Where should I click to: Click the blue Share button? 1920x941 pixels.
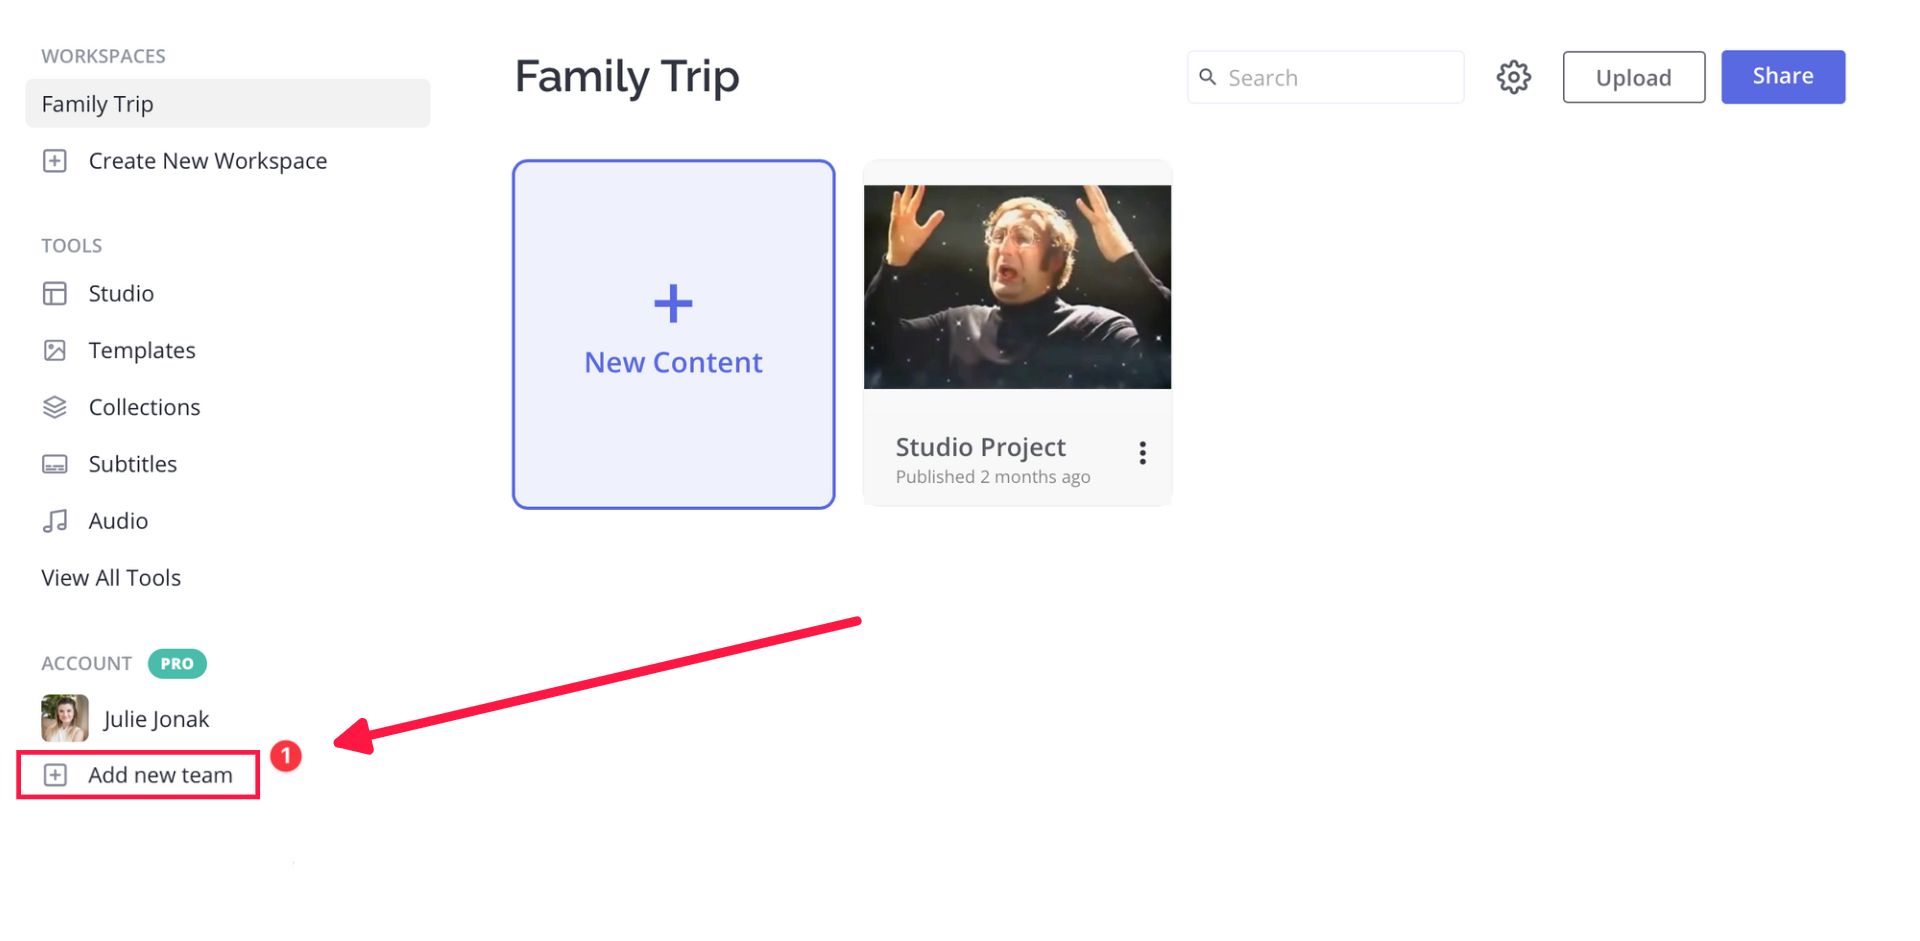pos(1782,77)
